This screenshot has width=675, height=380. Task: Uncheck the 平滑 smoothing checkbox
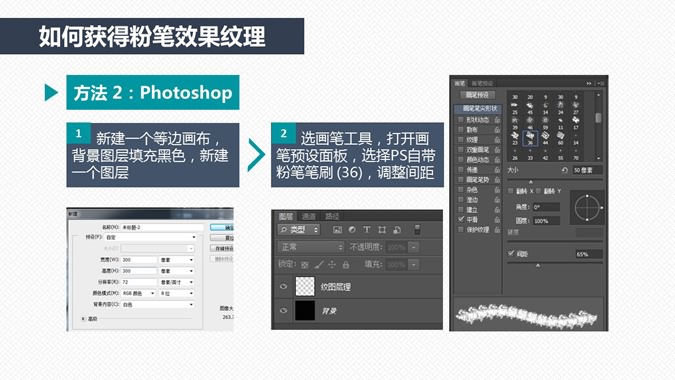click(461, 219)
